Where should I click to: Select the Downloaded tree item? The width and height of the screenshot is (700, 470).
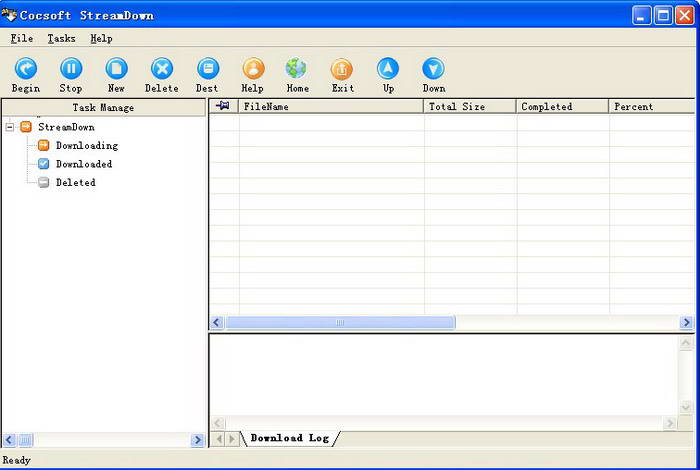(83, 164)
